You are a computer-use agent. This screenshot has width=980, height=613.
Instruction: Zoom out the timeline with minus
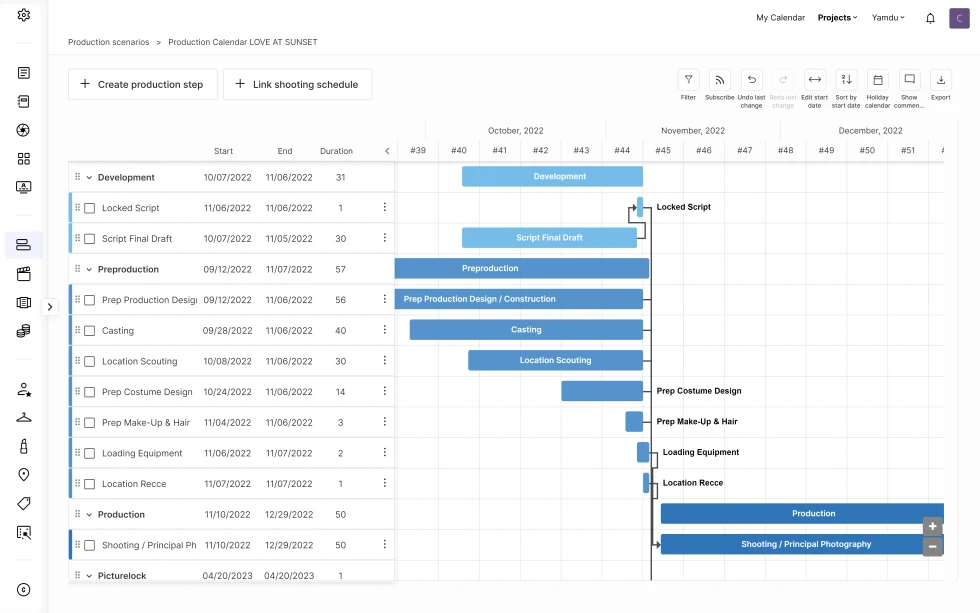coord(932,546)
